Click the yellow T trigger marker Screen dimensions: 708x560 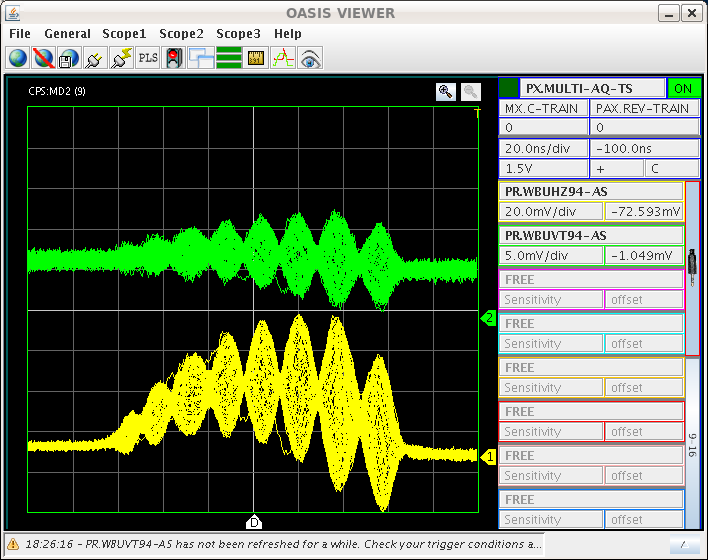[477, 112]
